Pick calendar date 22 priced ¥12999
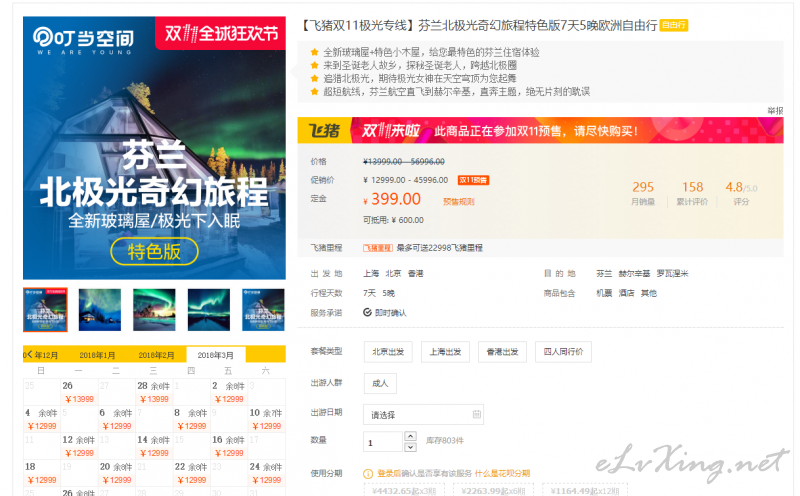Screen dimensions: 800x496 pyautogui.click(x=192, y=473)
